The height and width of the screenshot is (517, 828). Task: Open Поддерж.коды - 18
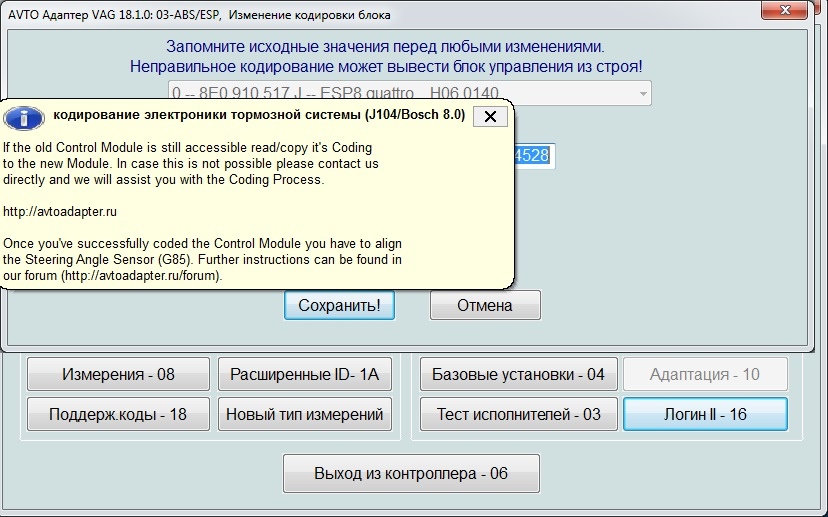tap(118, 414)
